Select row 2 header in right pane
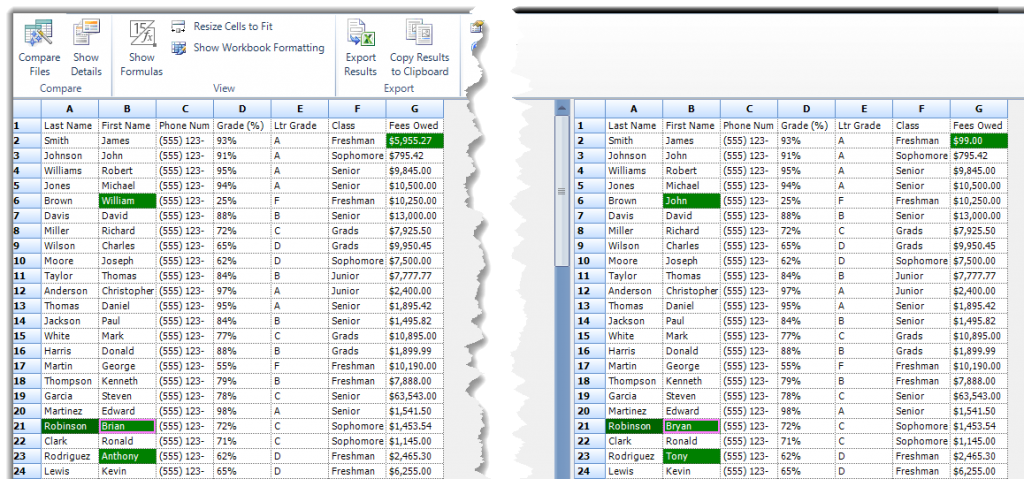 (x=582, y=141)
